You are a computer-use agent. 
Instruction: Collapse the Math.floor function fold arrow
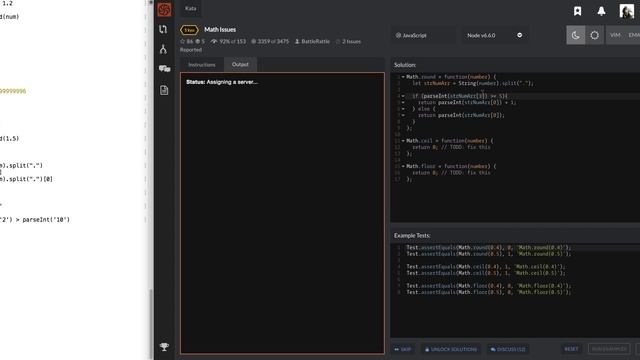(x=403, y=167)
